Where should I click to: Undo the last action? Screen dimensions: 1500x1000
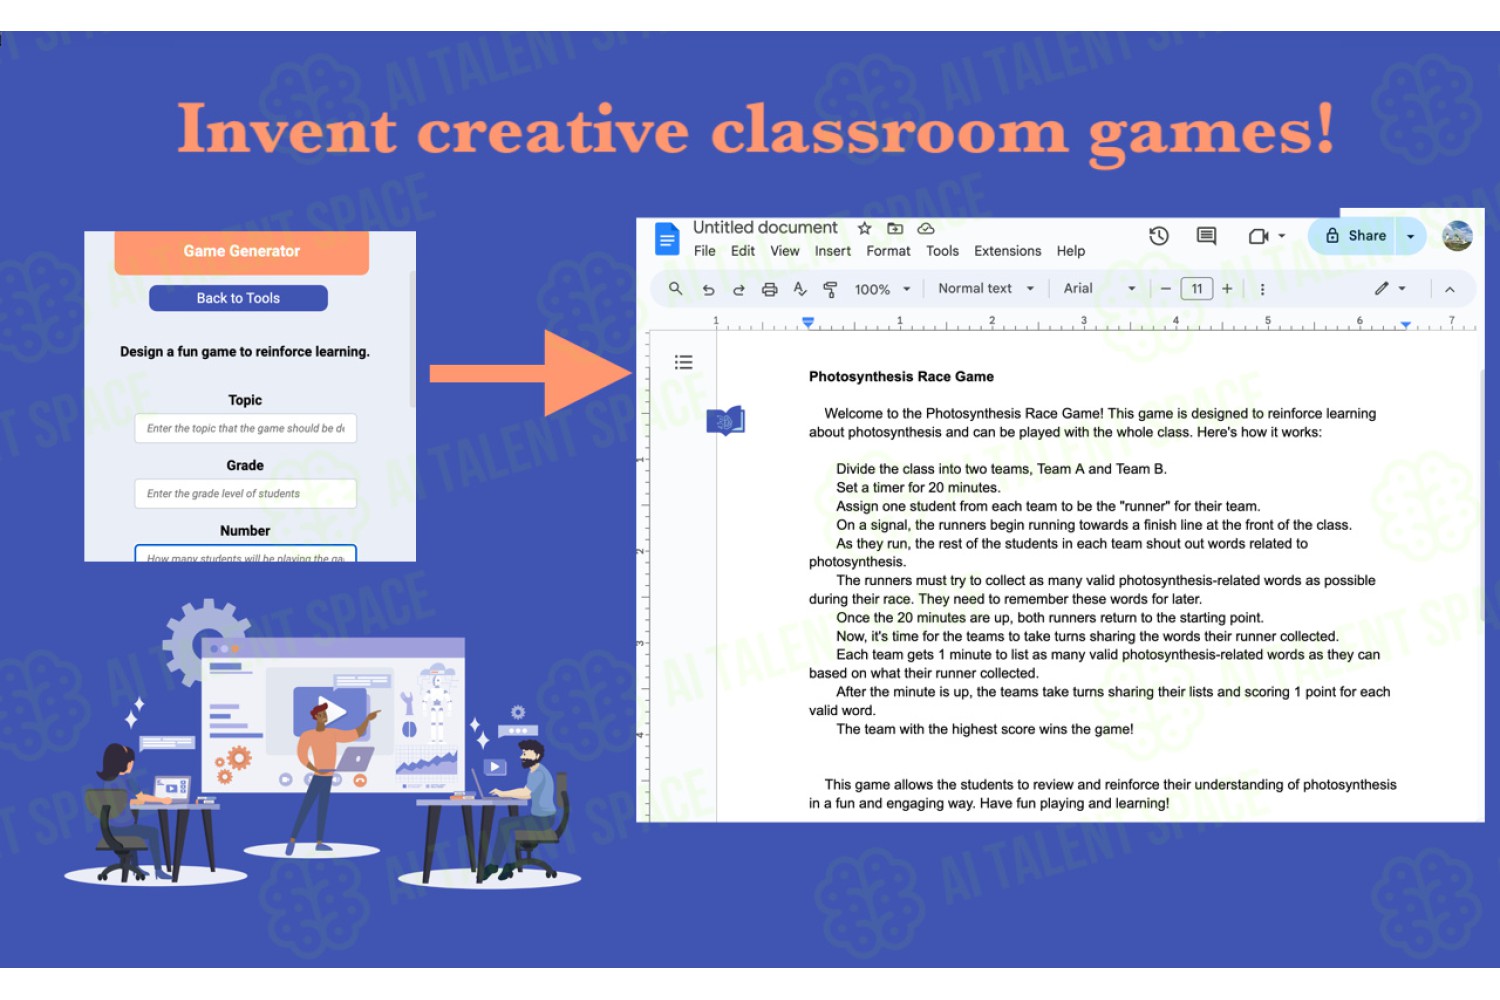pyautogui.click(x=708, y=290)
